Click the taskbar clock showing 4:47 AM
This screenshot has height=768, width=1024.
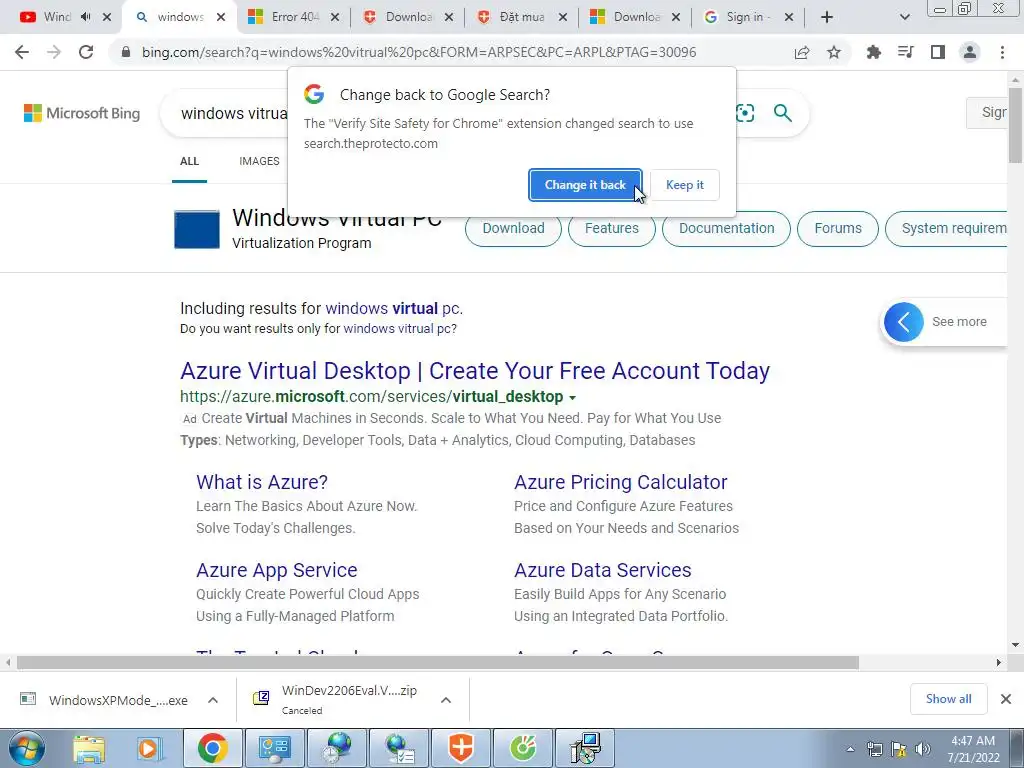[x=973, y=749]
